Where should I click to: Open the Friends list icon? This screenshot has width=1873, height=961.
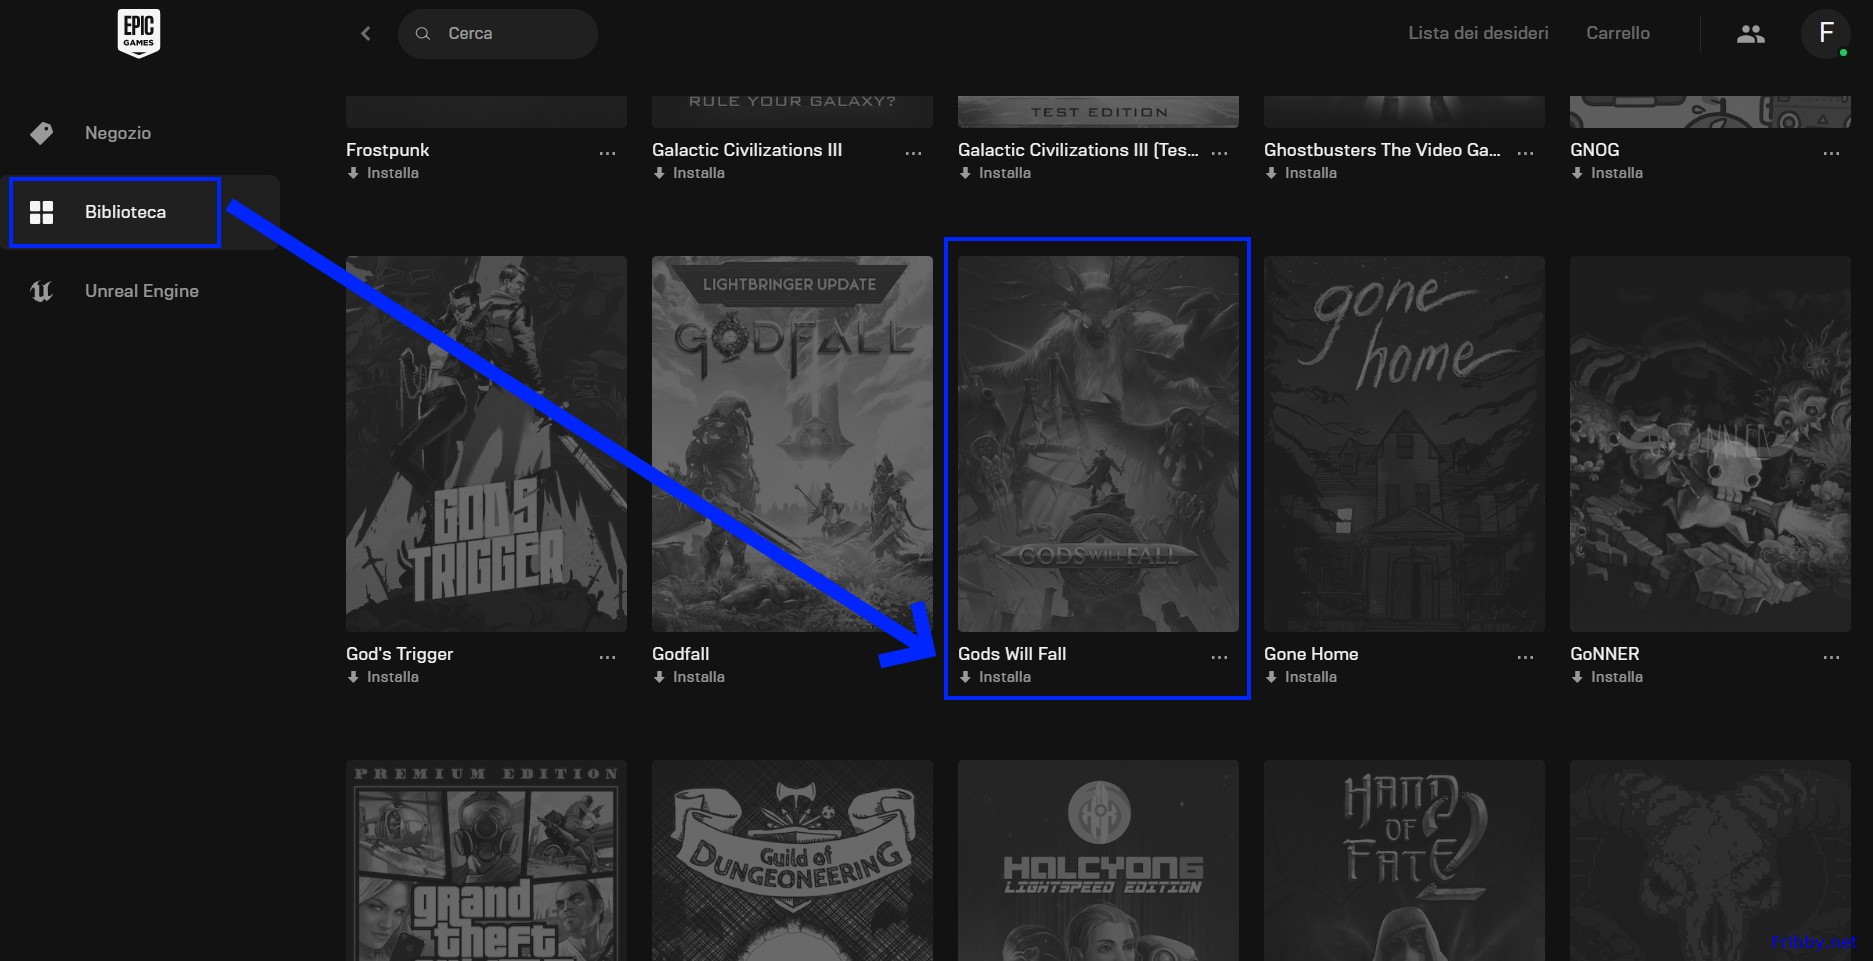pos(1750,34)
